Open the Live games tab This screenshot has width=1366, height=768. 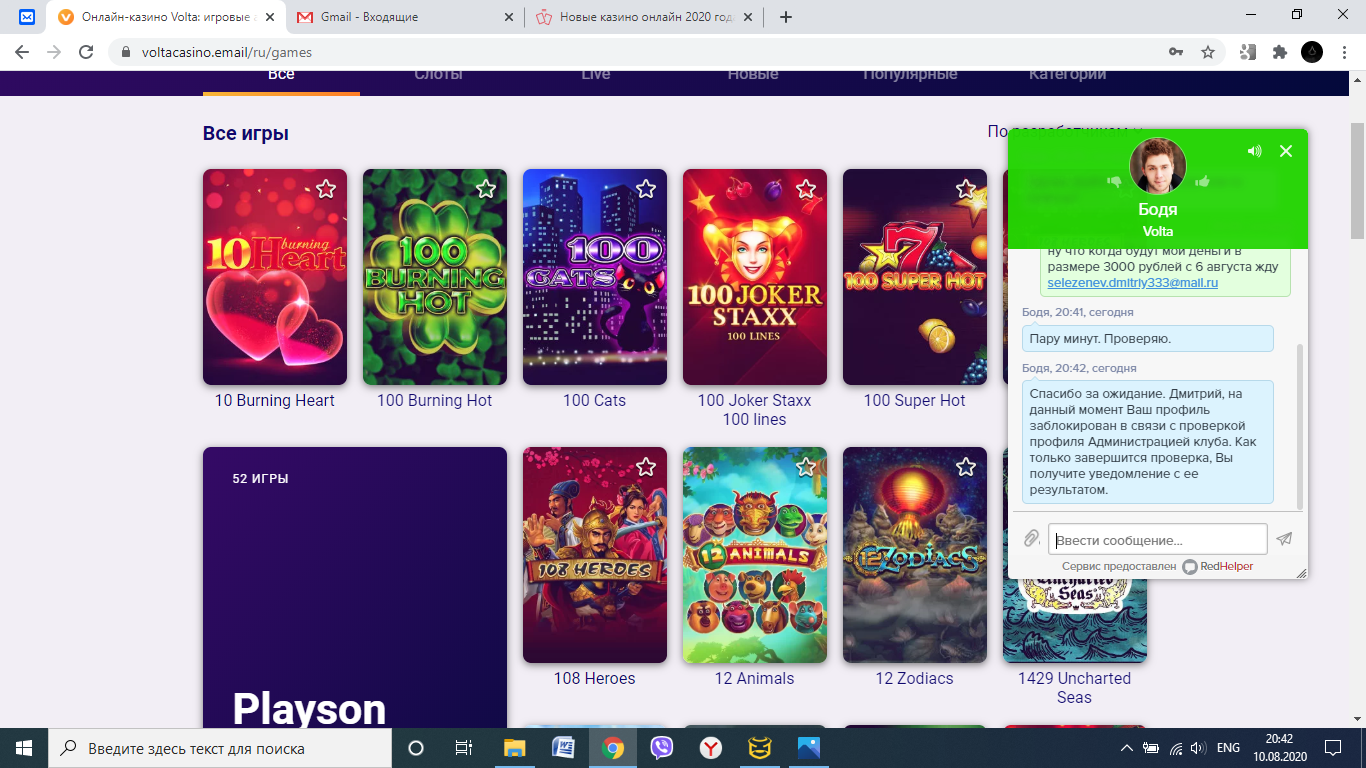pyautogui.click(x=595, y=76)
